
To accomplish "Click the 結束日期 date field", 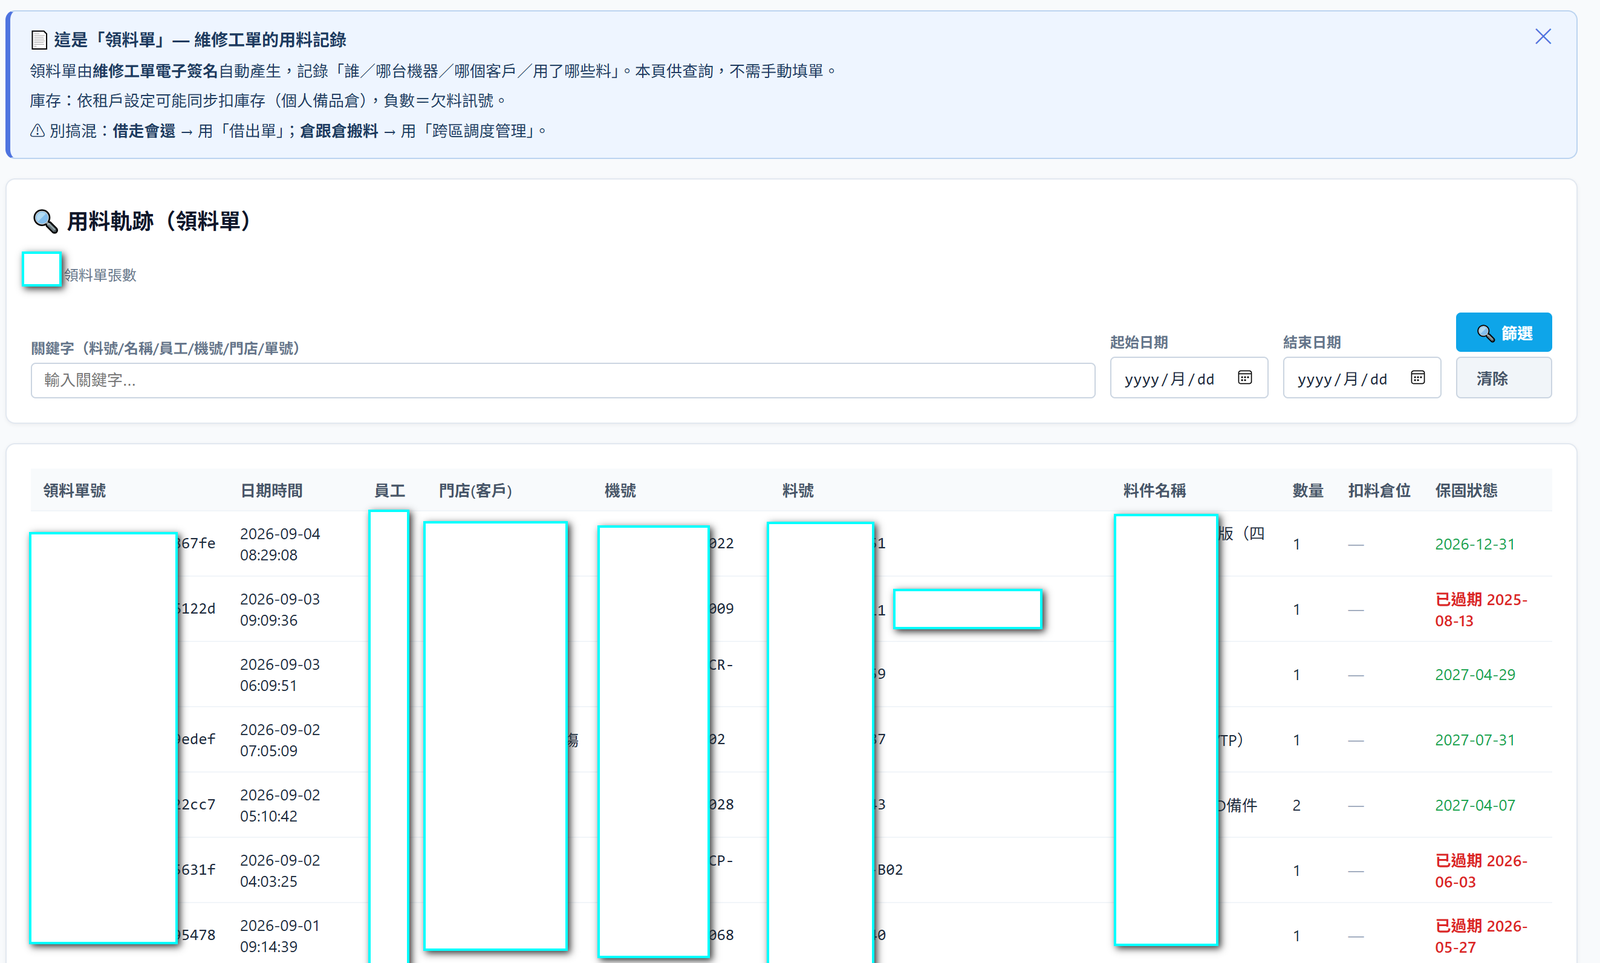I will (x=1362, y=378).
